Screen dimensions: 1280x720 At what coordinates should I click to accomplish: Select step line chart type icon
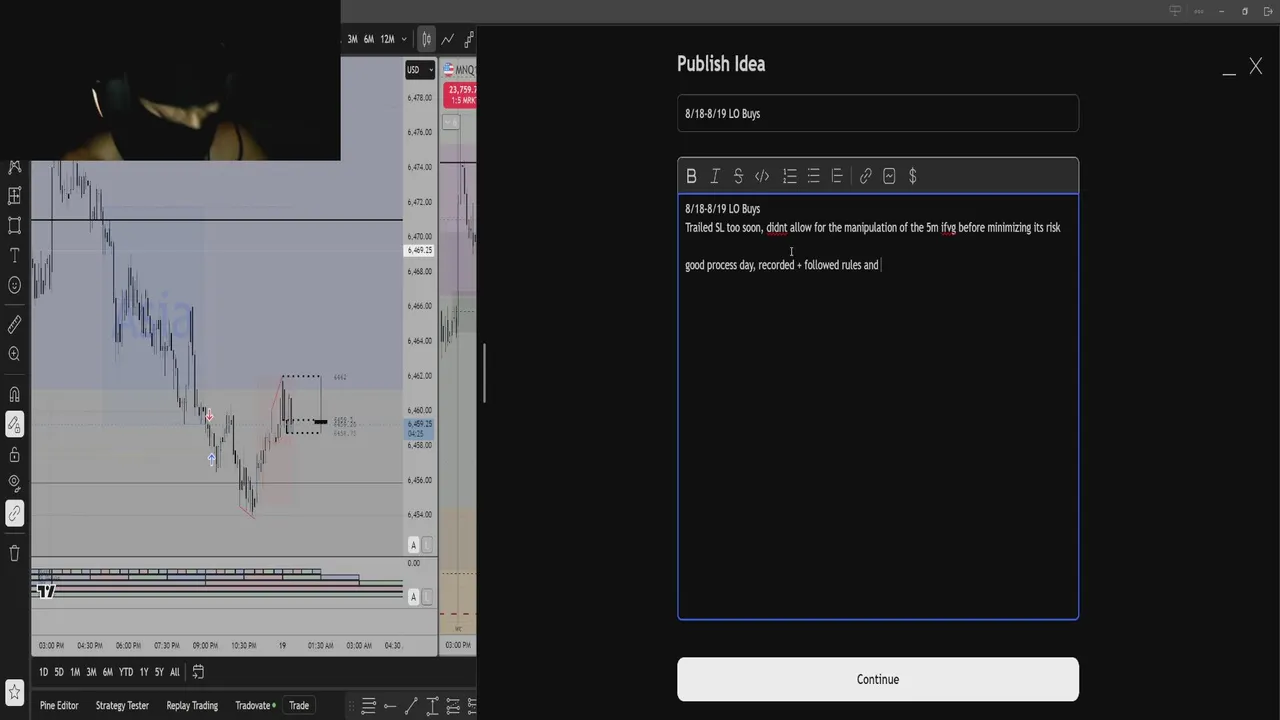(469, 39)
